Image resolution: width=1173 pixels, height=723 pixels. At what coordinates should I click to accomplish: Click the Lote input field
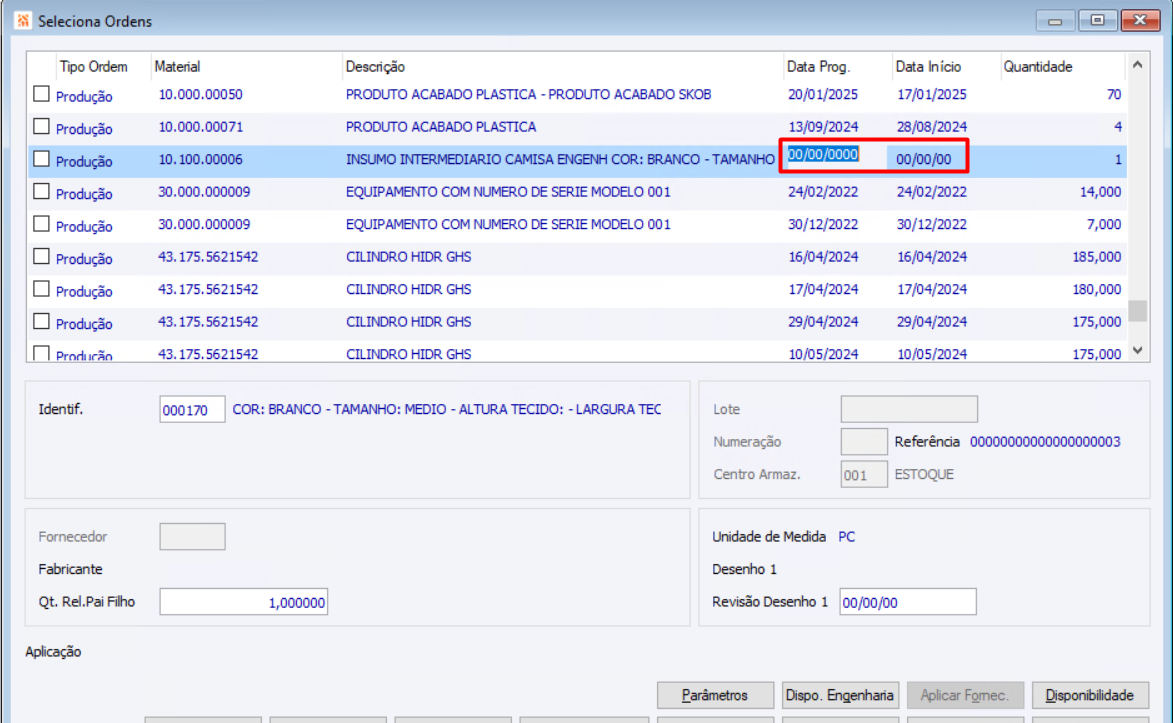tap(909, 409)
